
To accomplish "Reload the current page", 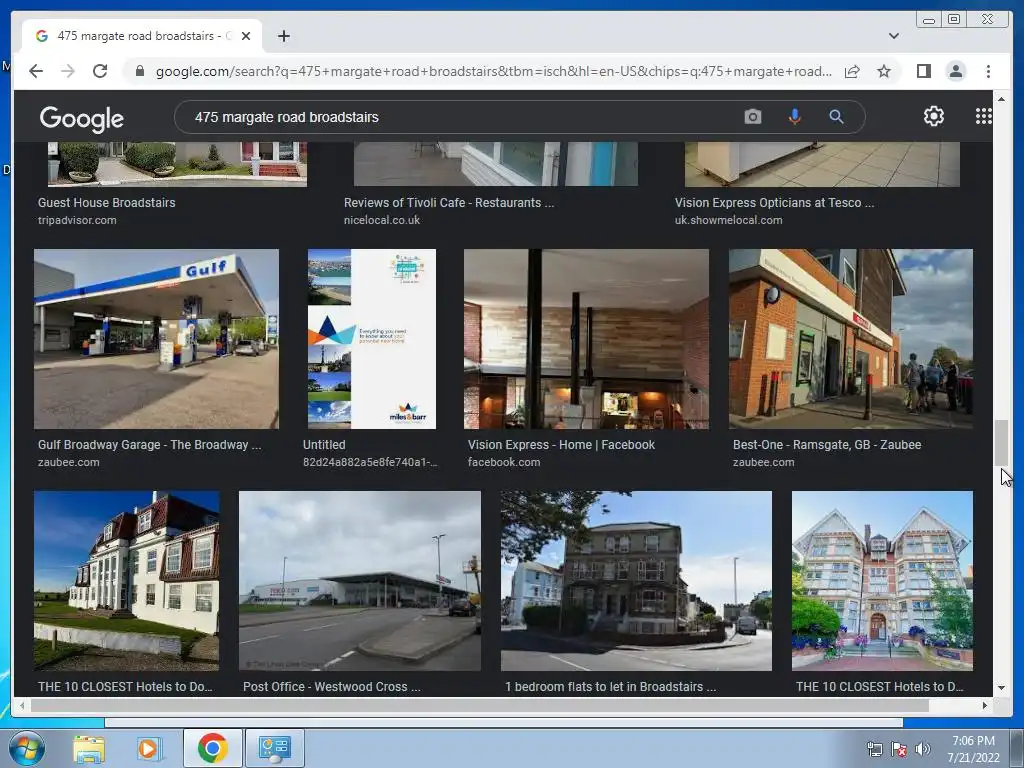I will click(x=100, y=71).
